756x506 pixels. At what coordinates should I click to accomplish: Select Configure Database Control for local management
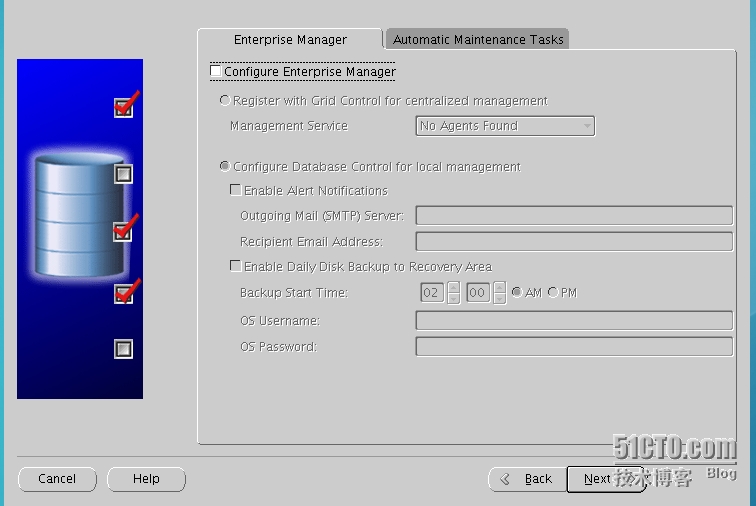click(225, 166)
